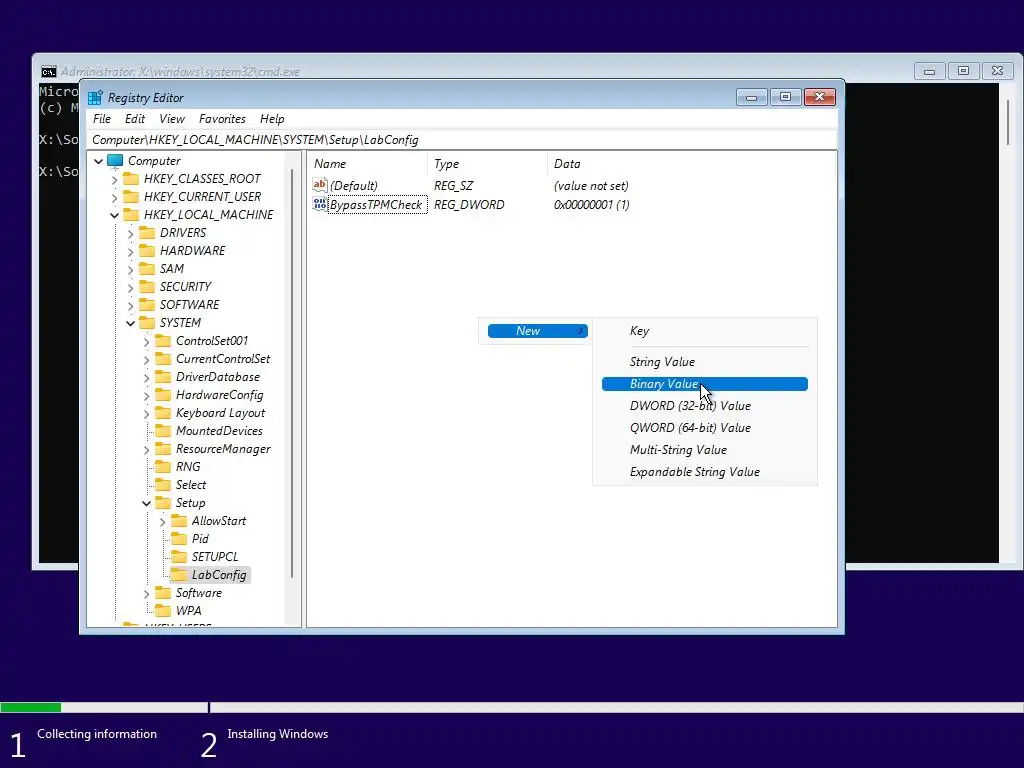Choose String Value from the submenu
Screen dimensions: 1024x768
[x=705, y=362]
